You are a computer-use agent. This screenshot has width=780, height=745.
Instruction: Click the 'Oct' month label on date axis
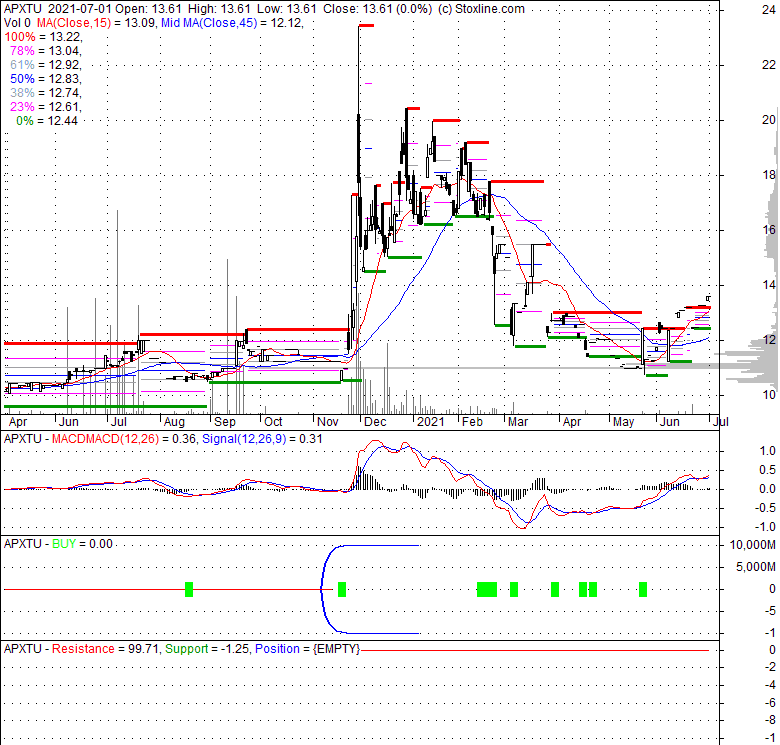tap(273, 422)
